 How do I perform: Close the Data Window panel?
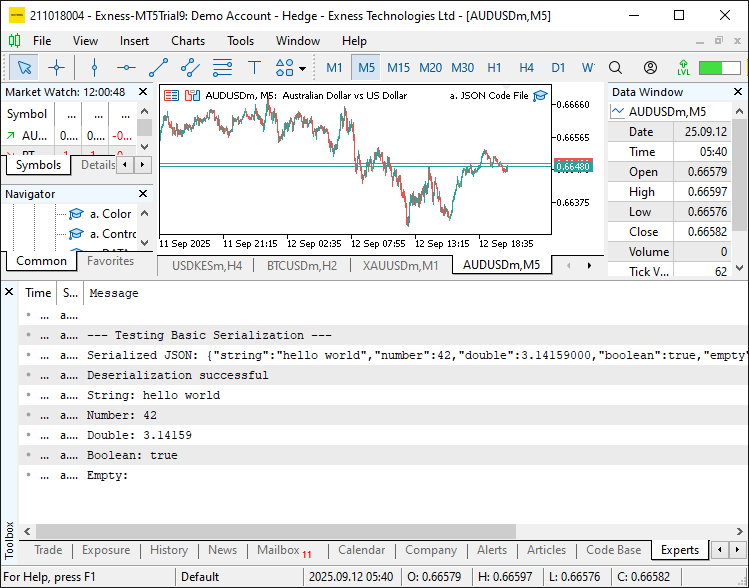click(738, 91)
